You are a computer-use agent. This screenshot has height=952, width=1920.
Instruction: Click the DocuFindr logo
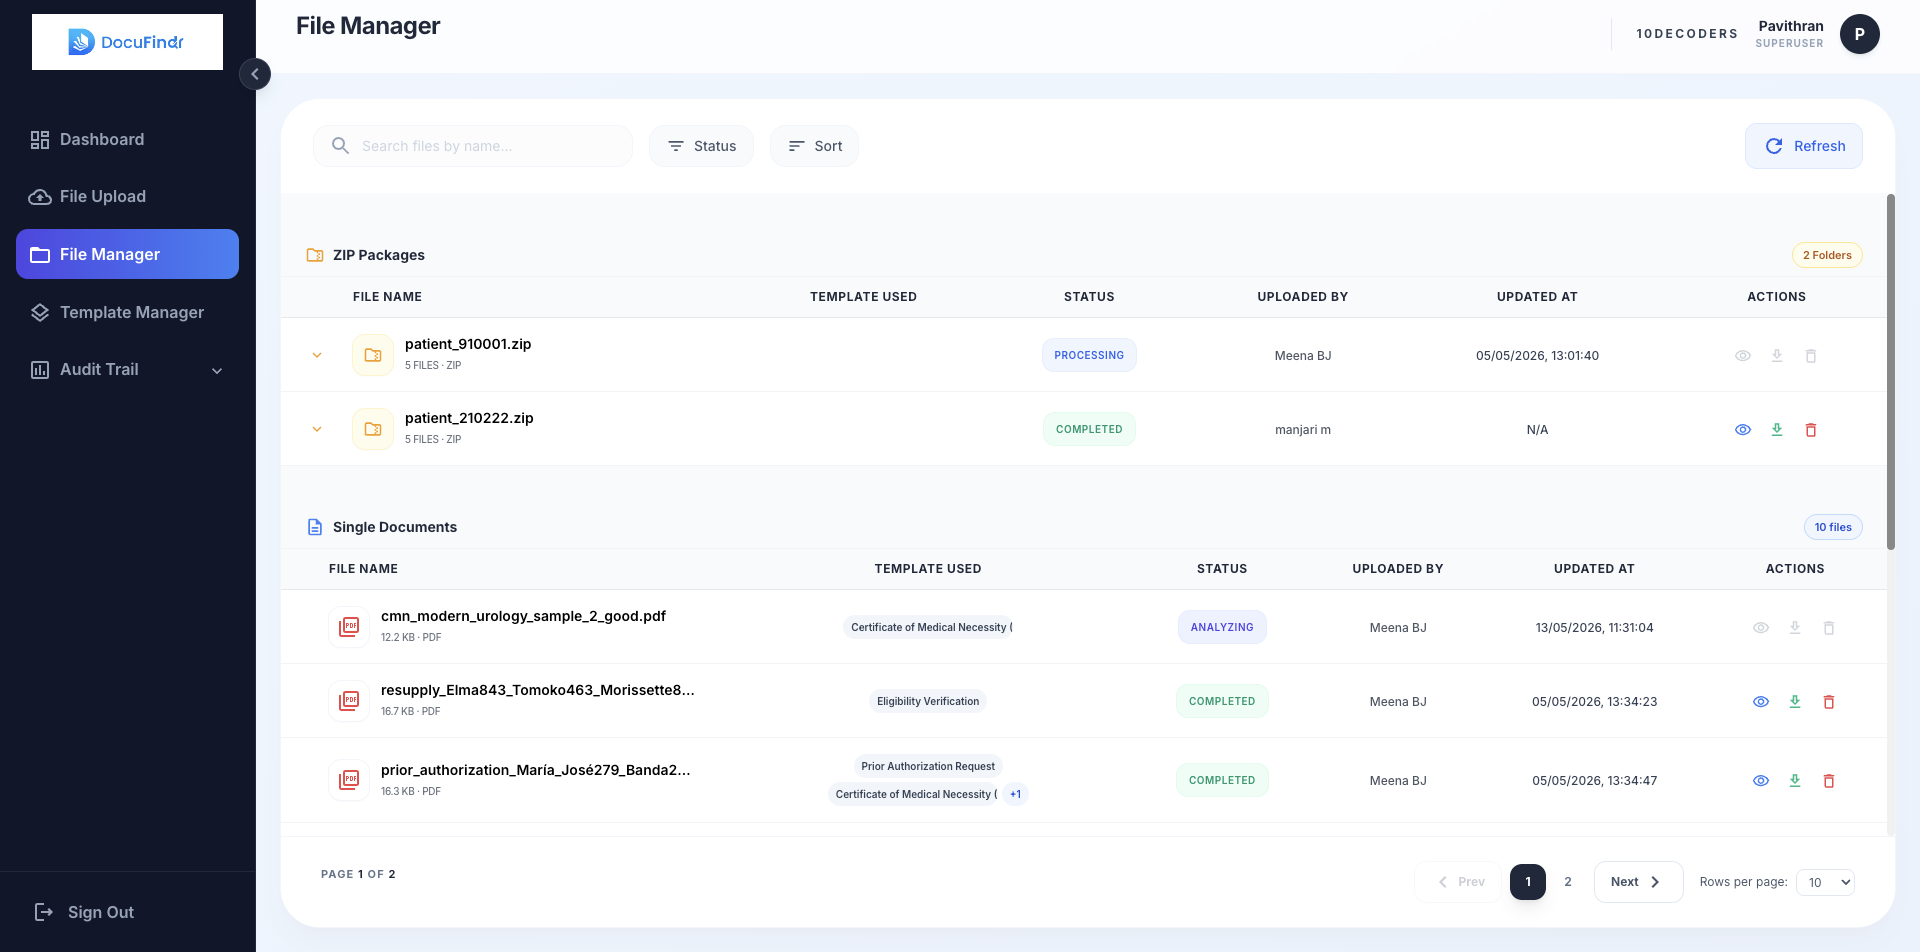pos(127,42)
